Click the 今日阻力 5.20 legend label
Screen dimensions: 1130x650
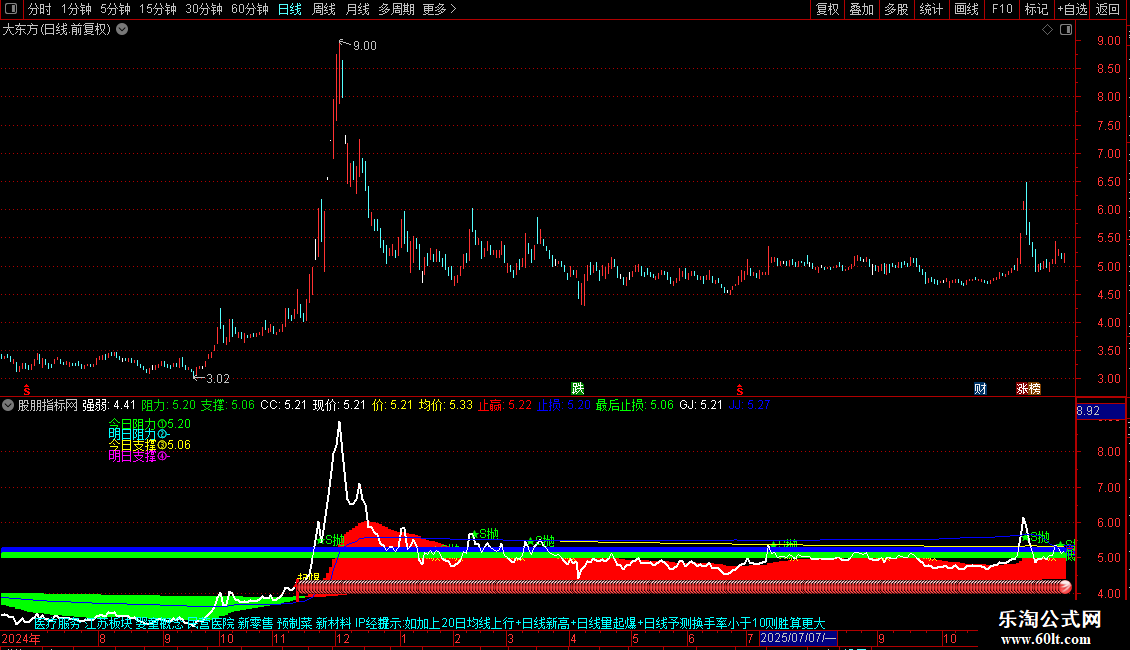coord(149,424)
